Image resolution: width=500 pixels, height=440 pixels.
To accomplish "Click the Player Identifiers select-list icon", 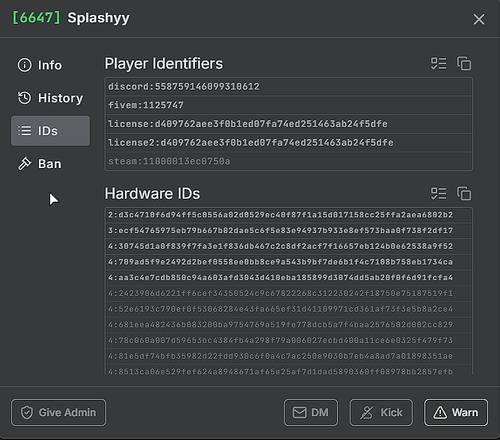I will pyautogui.click(x=438, y=64).
